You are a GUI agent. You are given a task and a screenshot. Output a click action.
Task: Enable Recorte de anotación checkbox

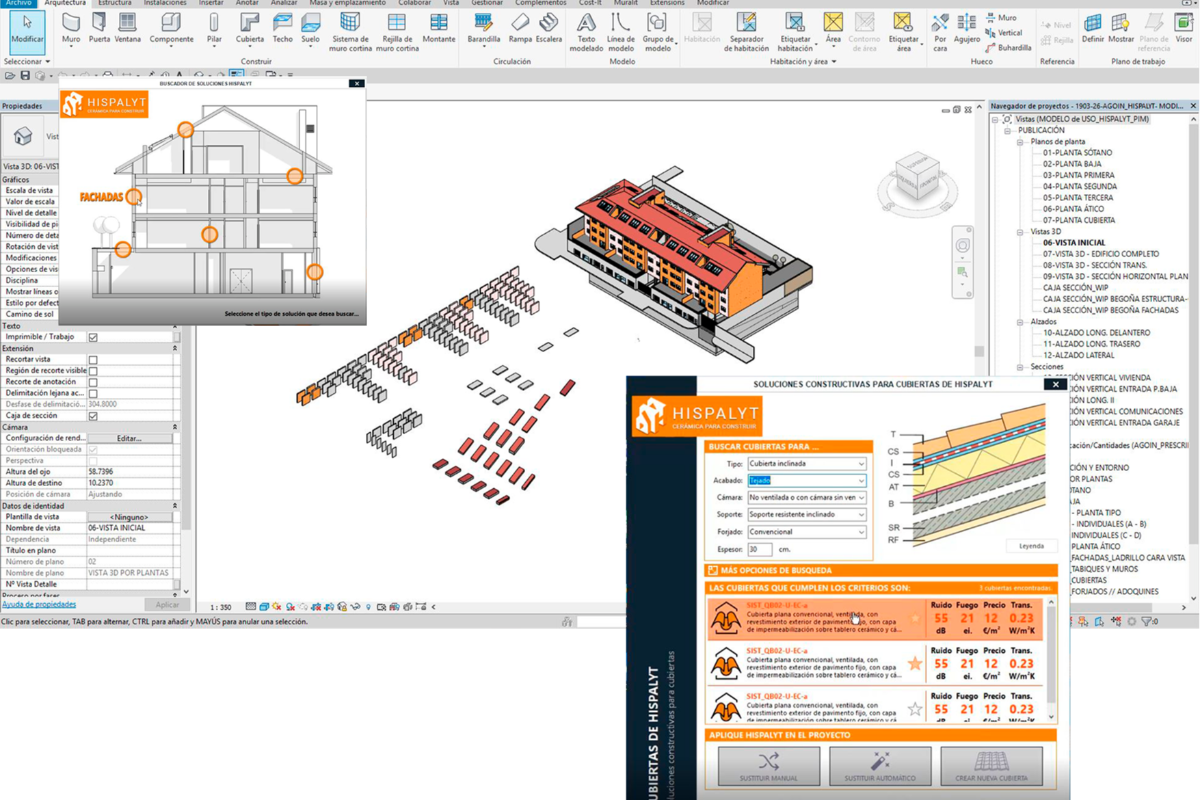point(93,382)
